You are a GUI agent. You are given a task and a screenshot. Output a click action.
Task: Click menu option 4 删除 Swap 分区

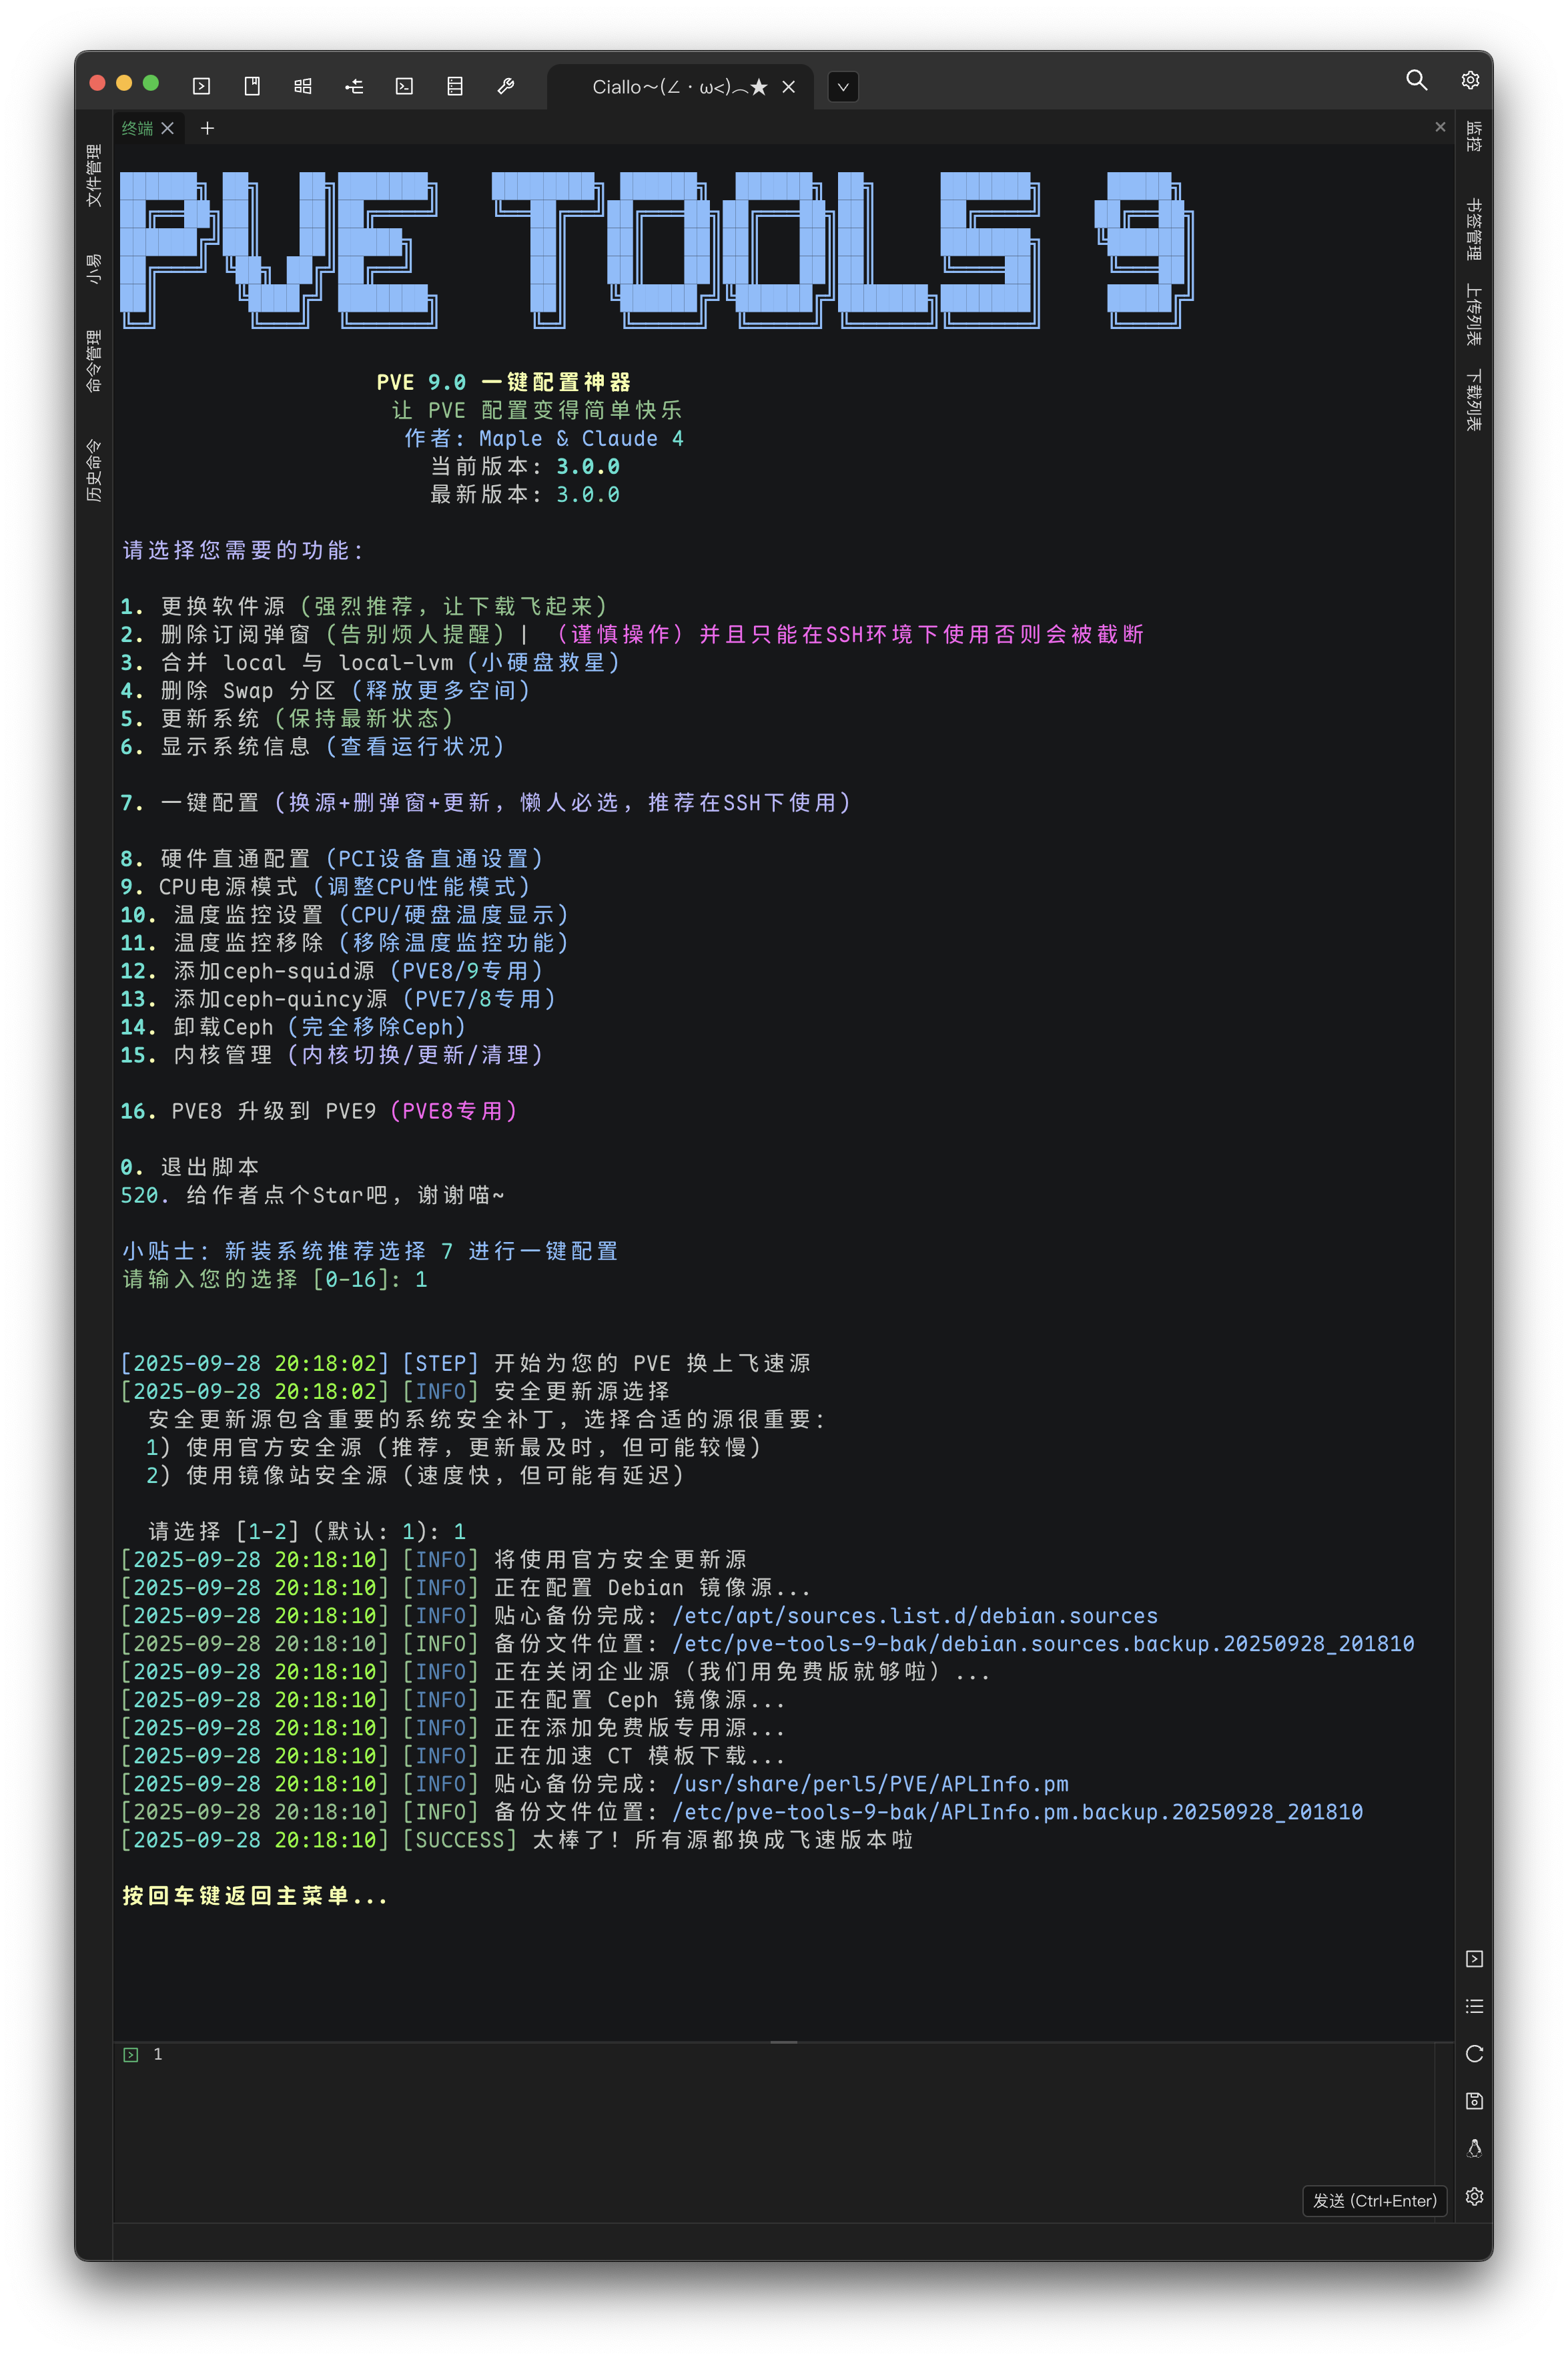coord(326,690)
